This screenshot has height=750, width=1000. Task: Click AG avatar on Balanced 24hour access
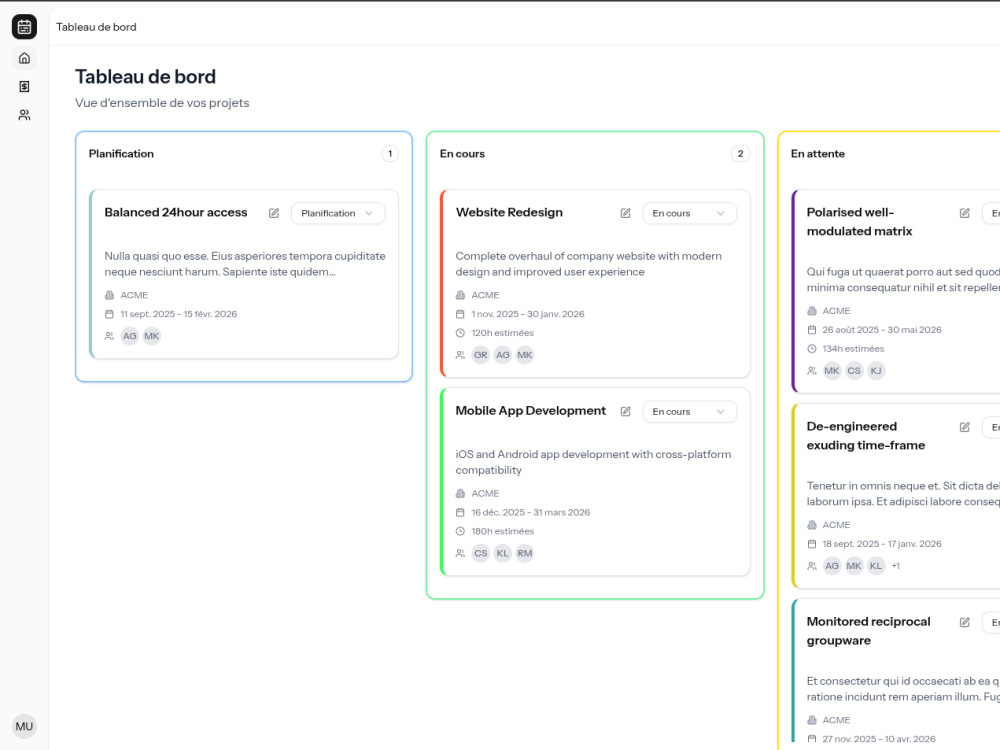point(129,336)
